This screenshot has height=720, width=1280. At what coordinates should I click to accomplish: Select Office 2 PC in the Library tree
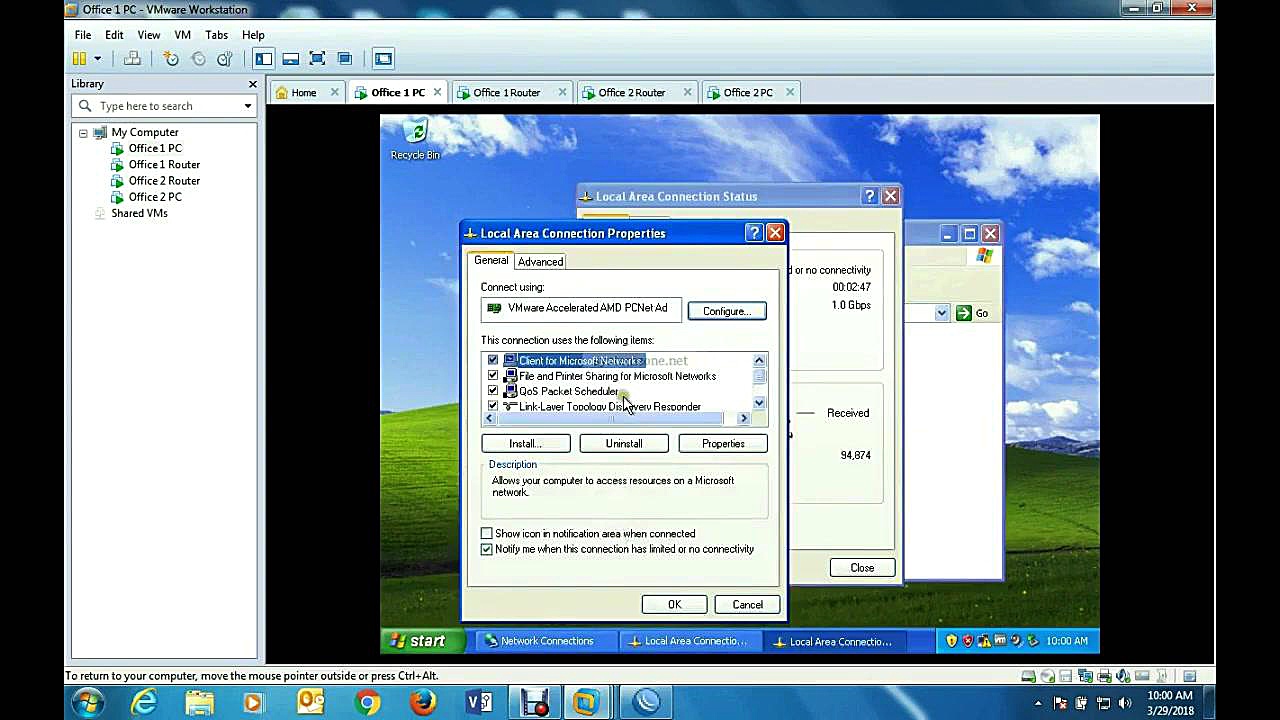pyautogui.click(x=155, y=197)
